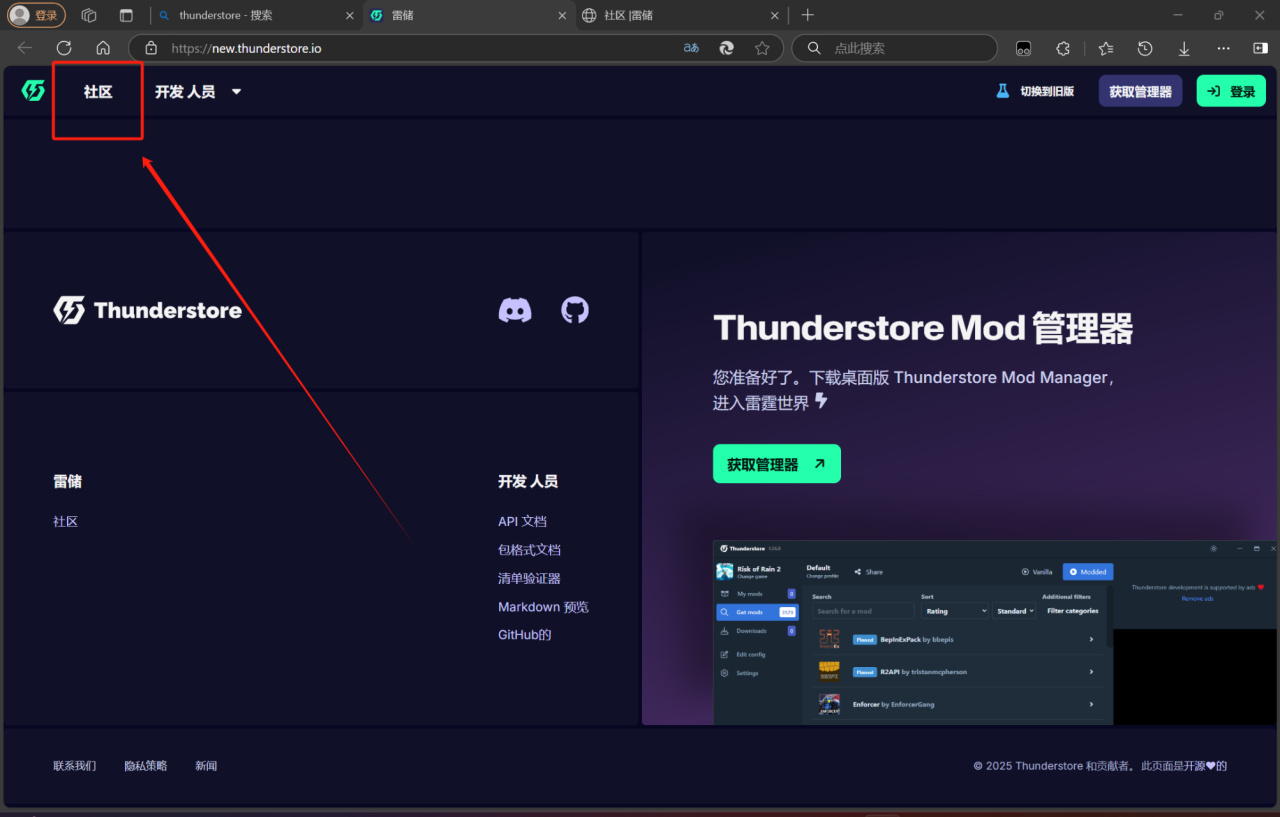This screenshot has width=1280, height=817.
Task: Open the API 文档 link
Action: 522,521
